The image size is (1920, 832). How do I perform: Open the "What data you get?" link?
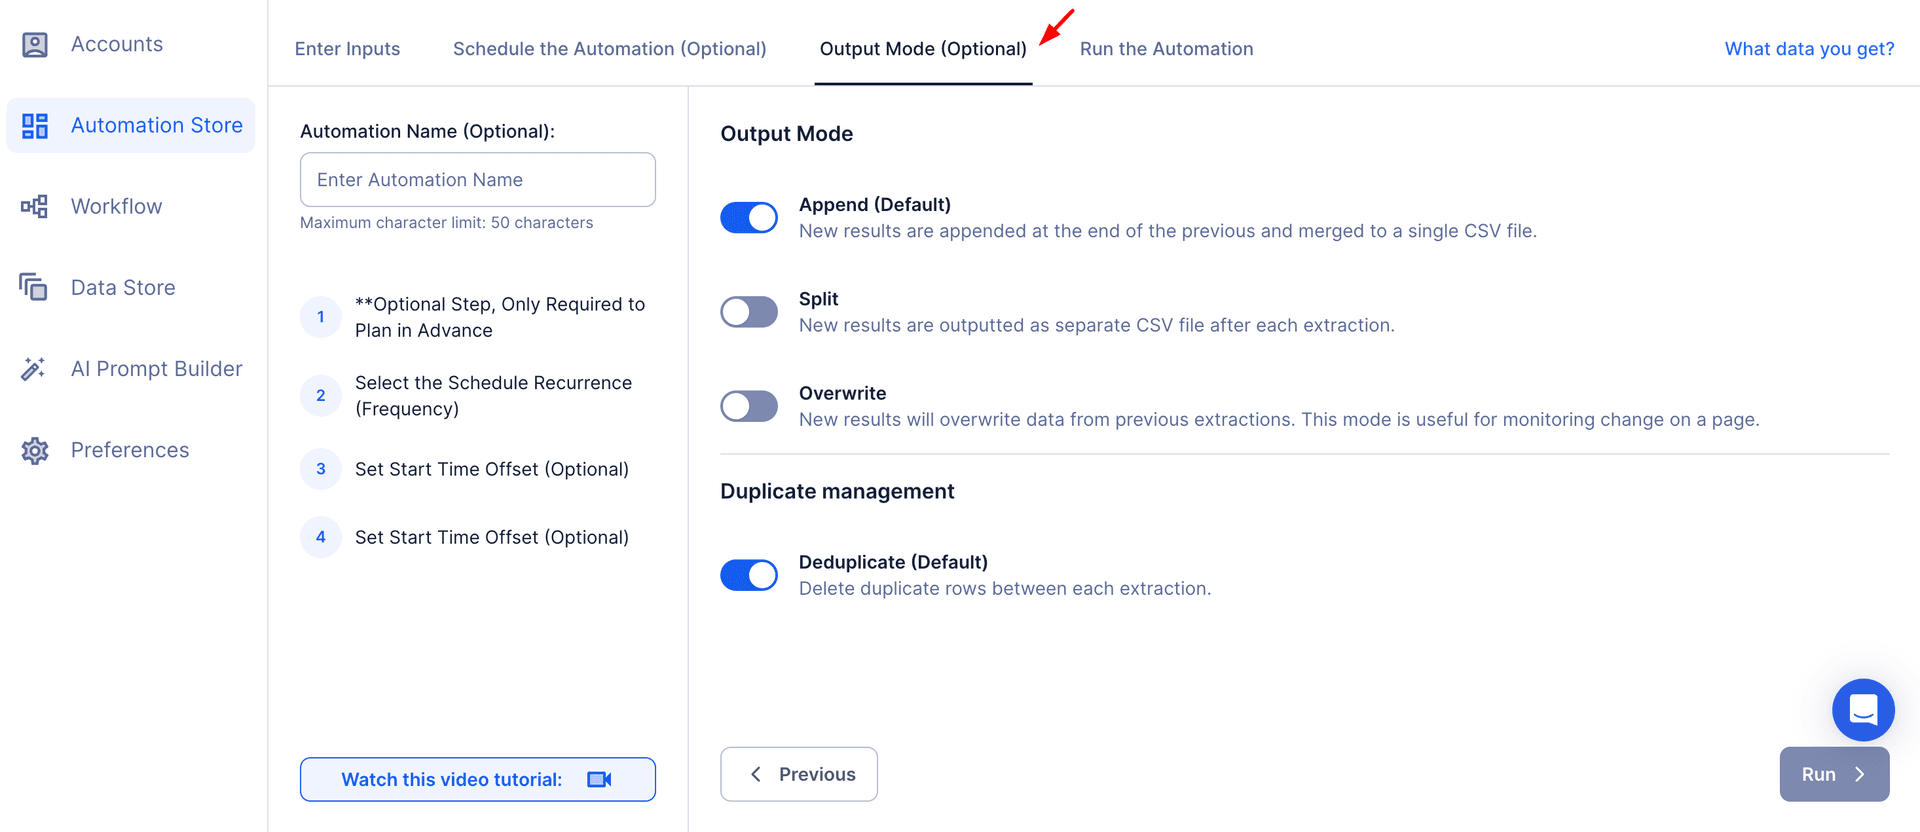1809,49
